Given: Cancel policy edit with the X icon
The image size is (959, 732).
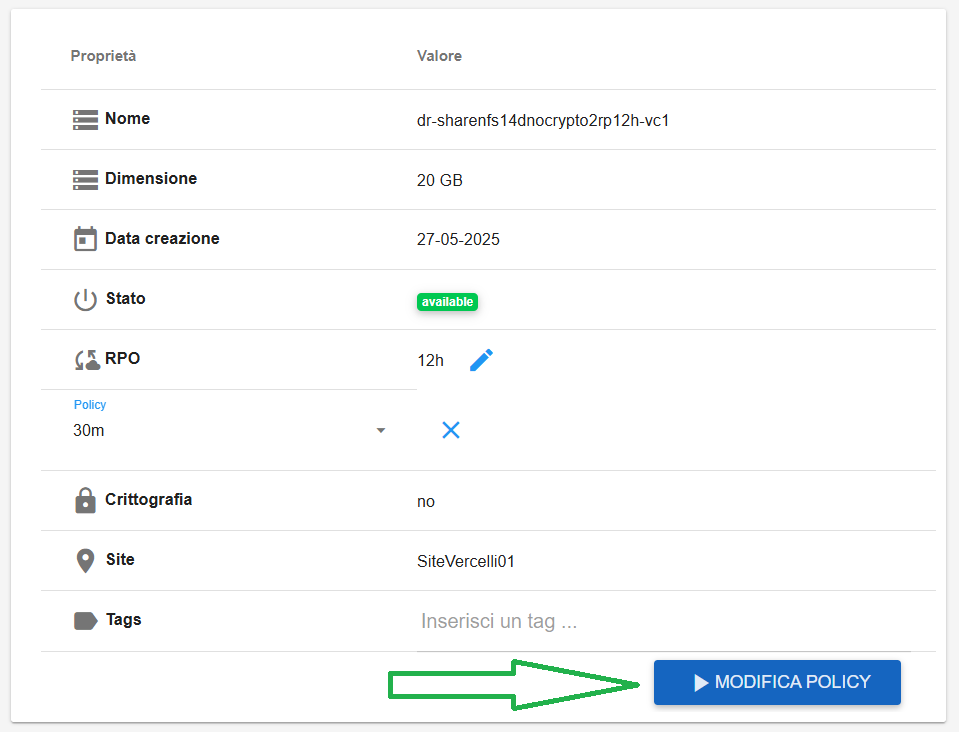Looking at the screenshot, I should (x=451, y=430).
